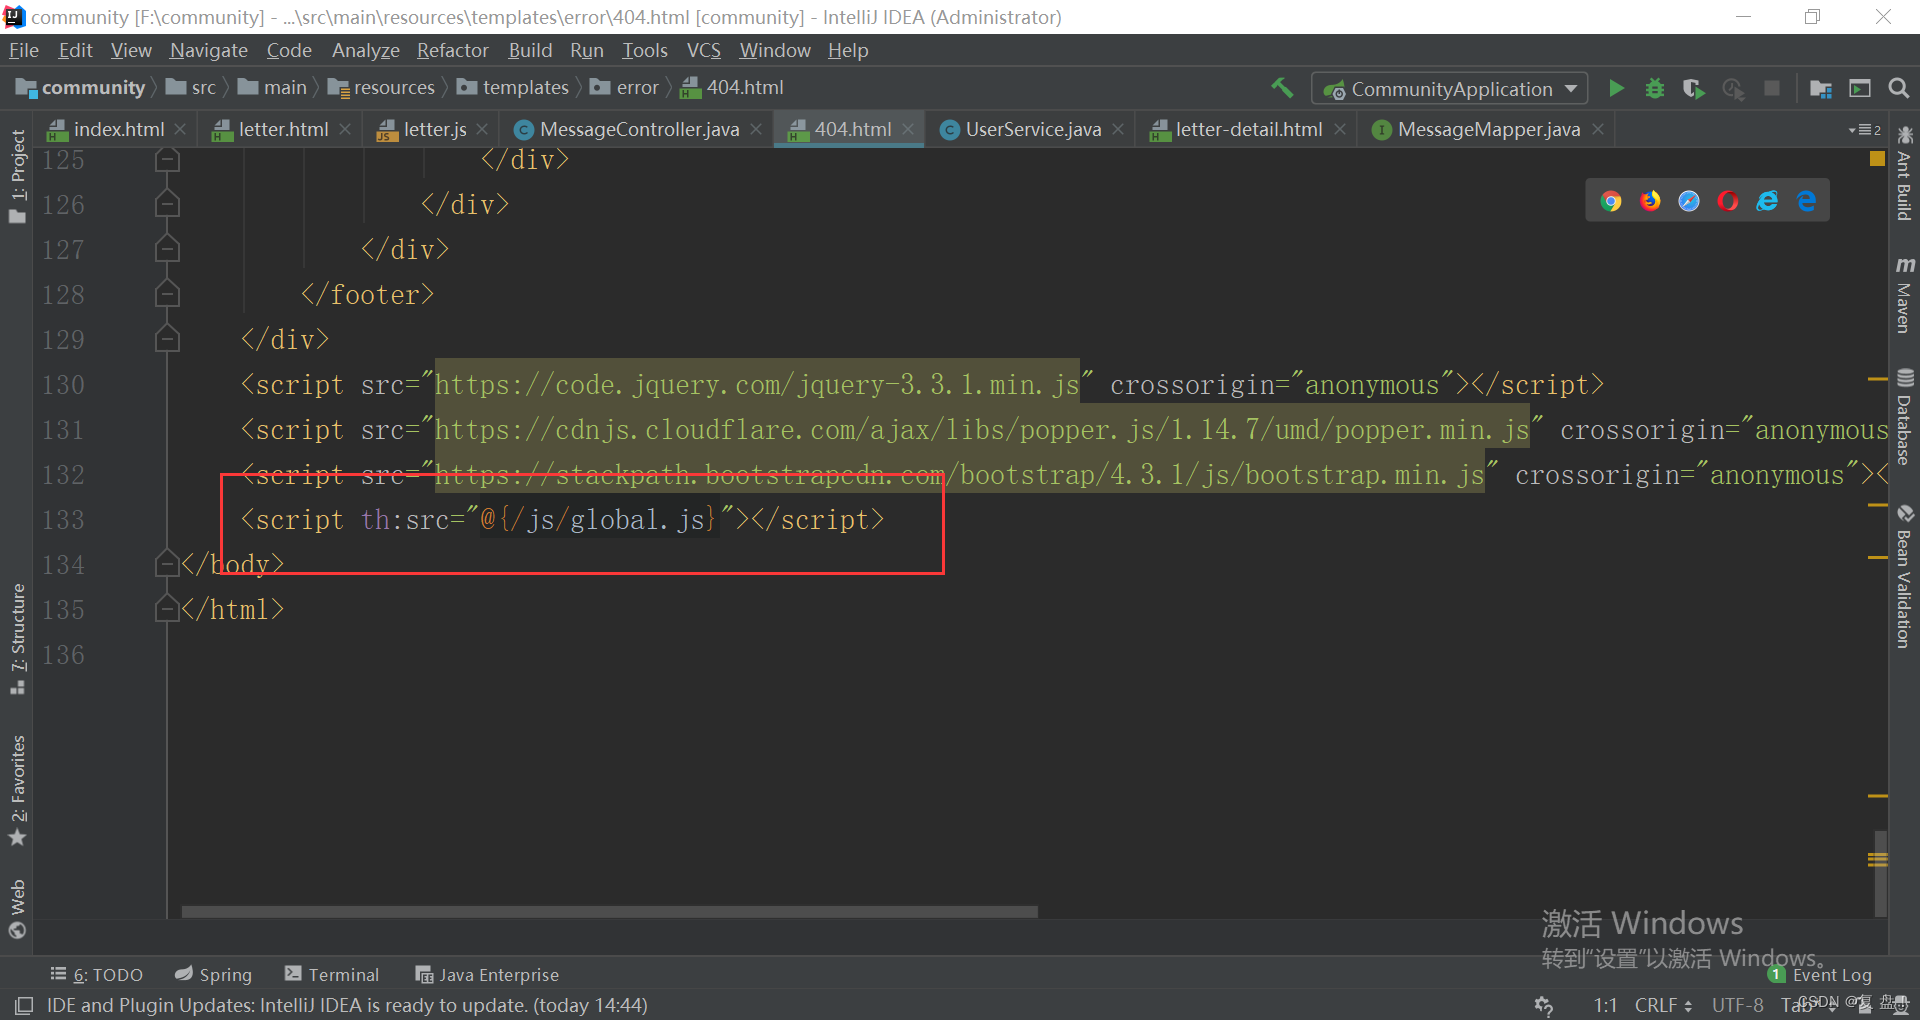This screenshot has height=1020, width=1920.
Task: Run CommunityApplication with green play icon
Action: (x=1616, y=88)
